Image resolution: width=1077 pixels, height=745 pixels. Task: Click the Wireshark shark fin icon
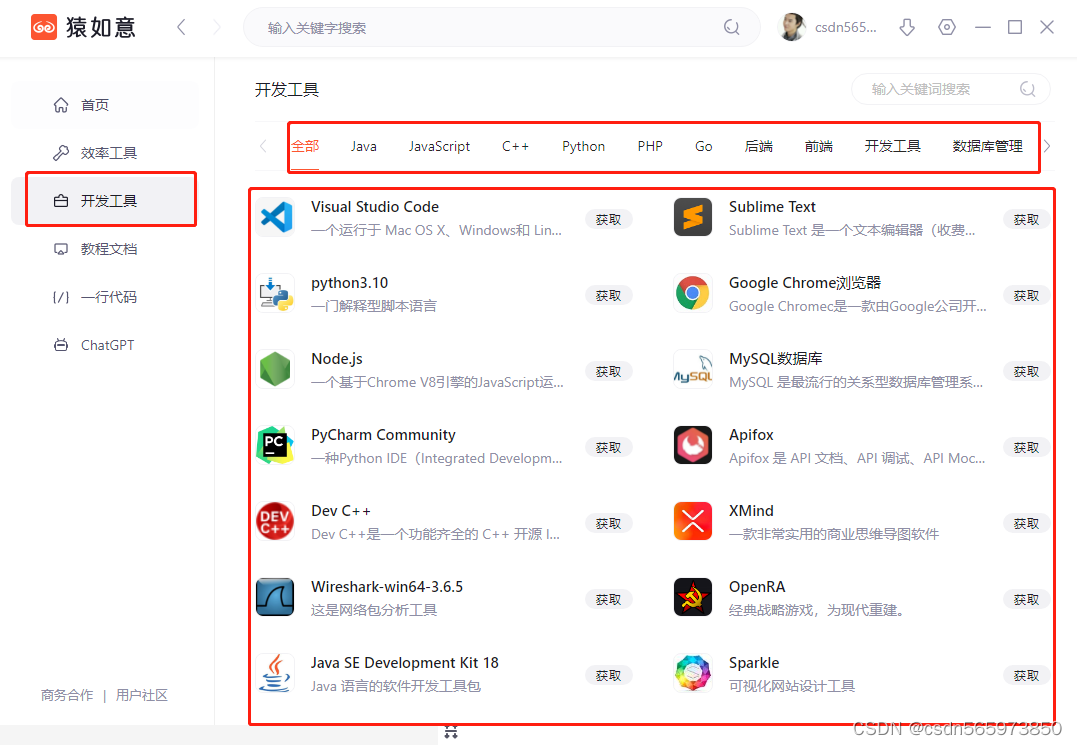coord(275,597)
